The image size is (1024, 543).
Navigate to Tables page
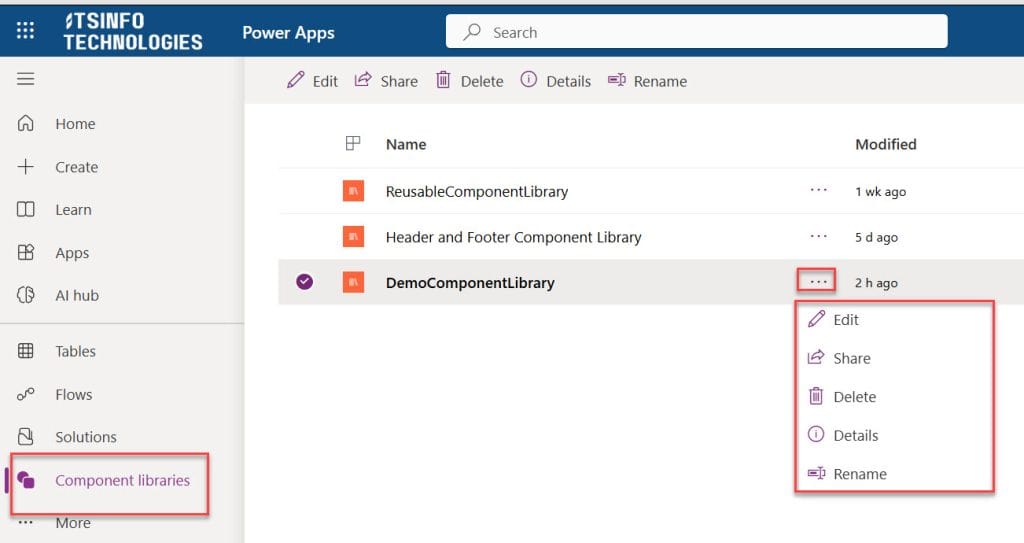(75, 351)
